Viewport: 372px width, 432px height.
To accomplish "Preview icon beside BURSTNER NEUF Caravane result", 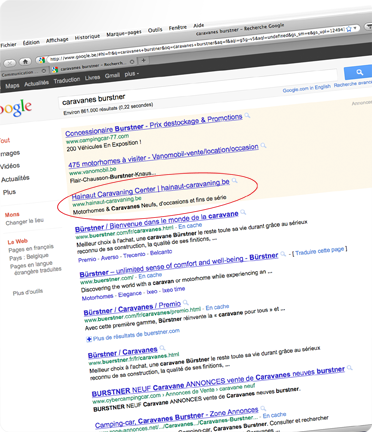I will 350,368.
